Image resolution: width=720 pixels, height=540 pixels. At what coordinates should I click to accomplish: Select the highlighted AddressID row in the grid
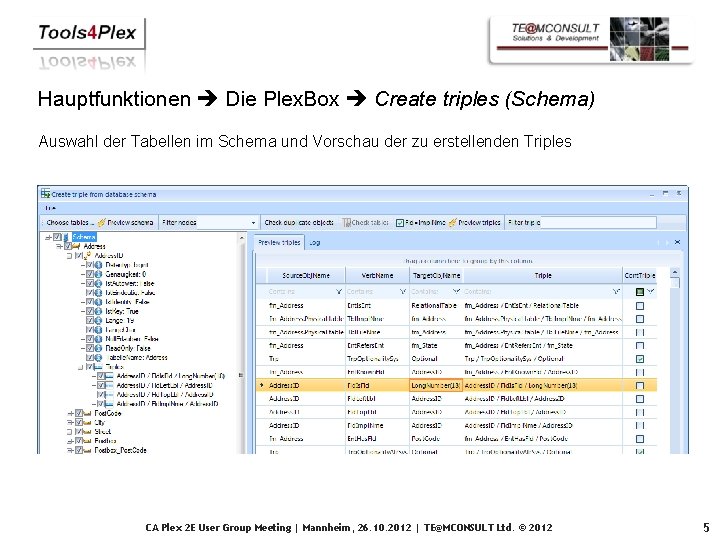click(x=457, y=386)
